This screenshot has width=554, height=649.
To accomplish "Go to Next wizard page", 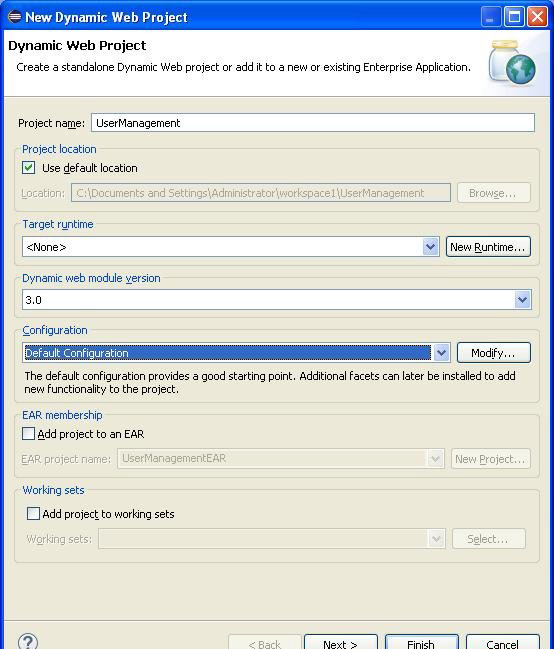I will click(x=341, y=642).
